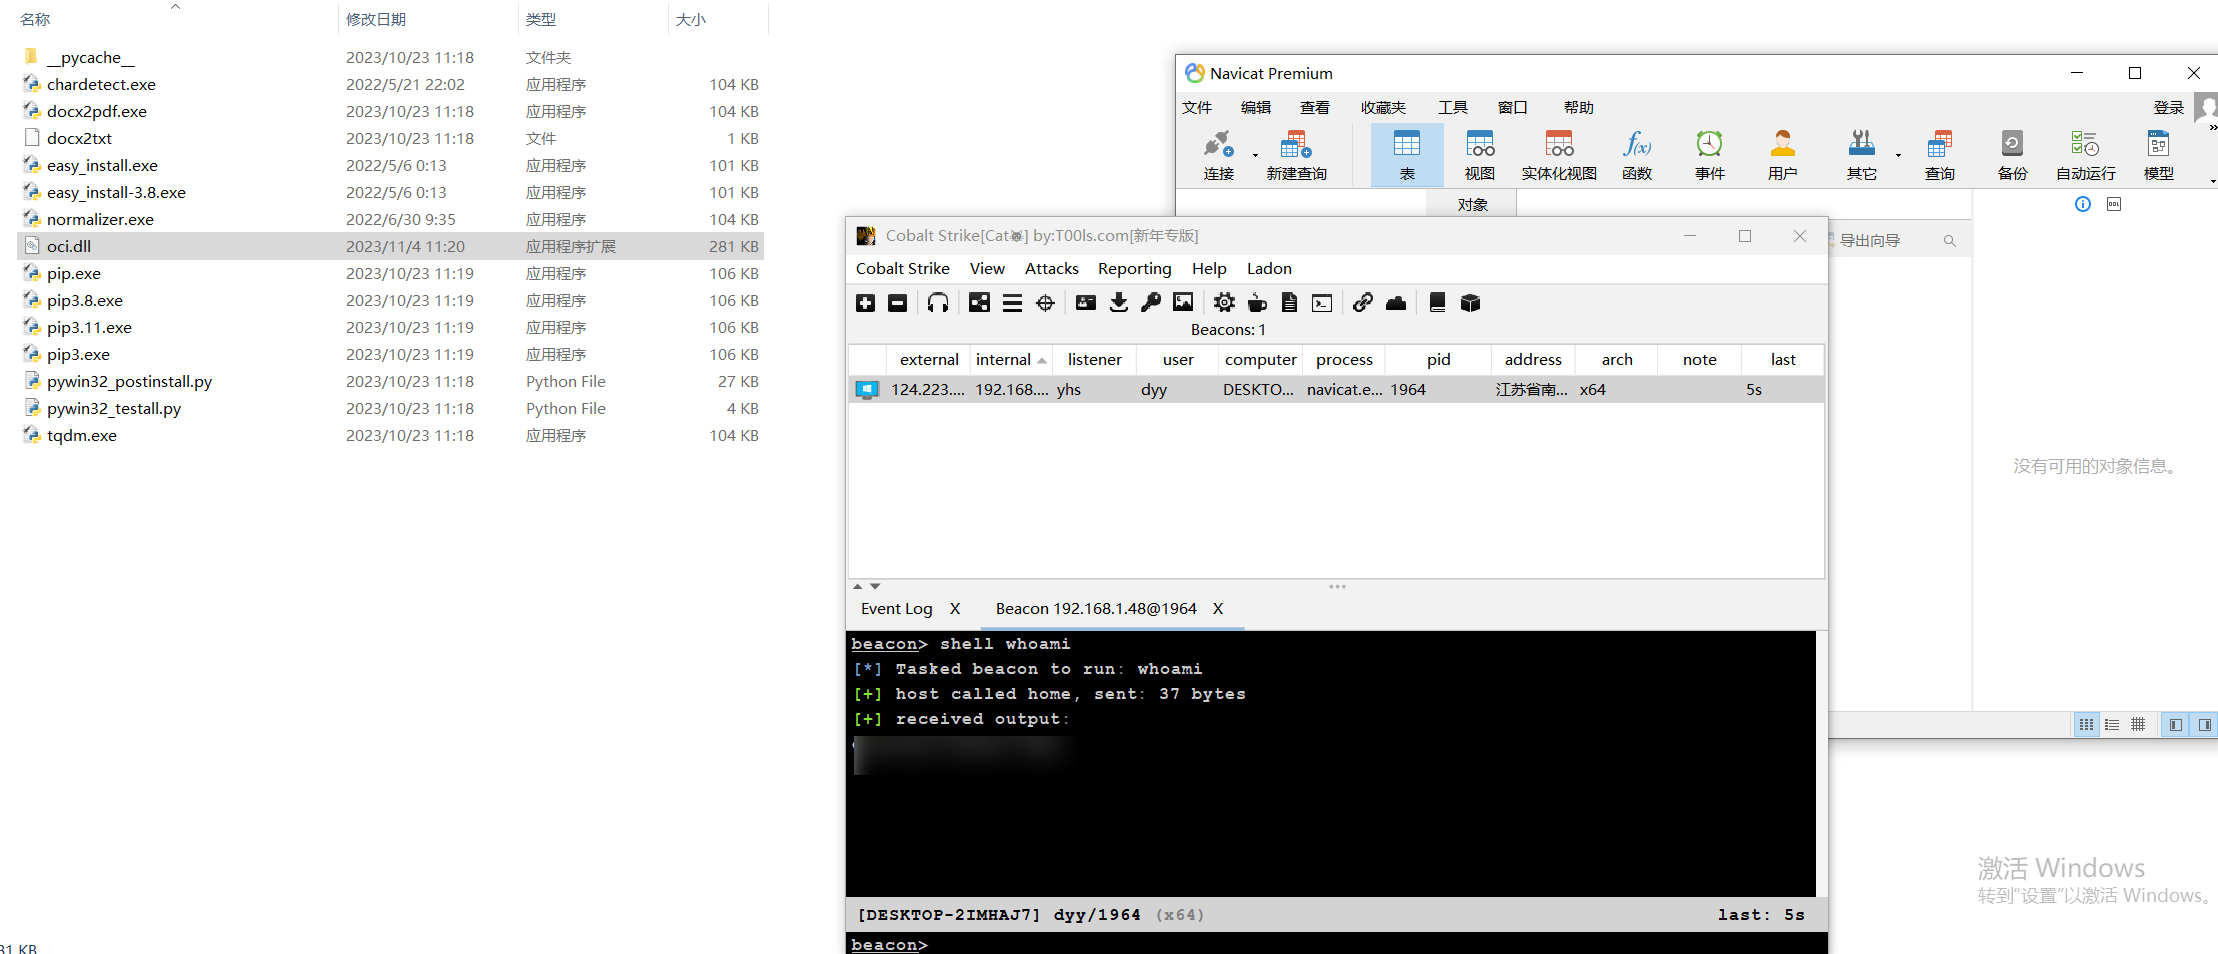This screenshot has width=2218, height=954.
Task: Toggle the right info pane icon
Action: [x=2204, y=725]
